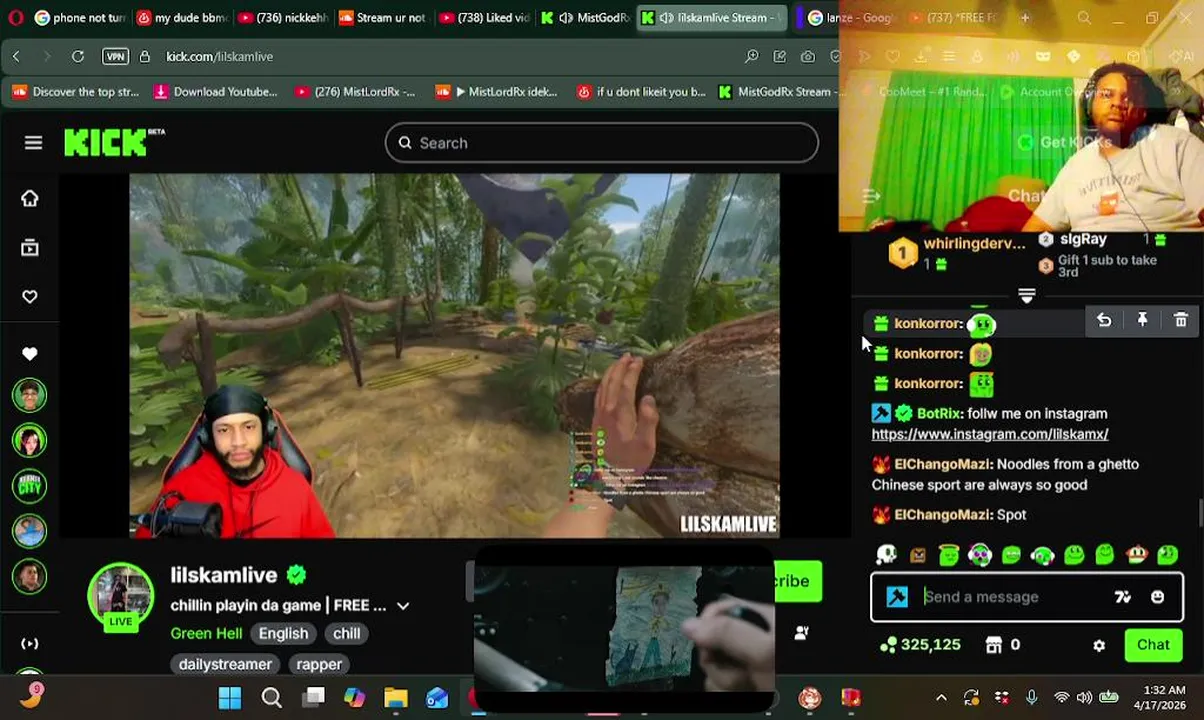Screen dimensions: 1204x720
Task: Click whirlingderv leaderboard first-place entry
Action: coord(963,252)
